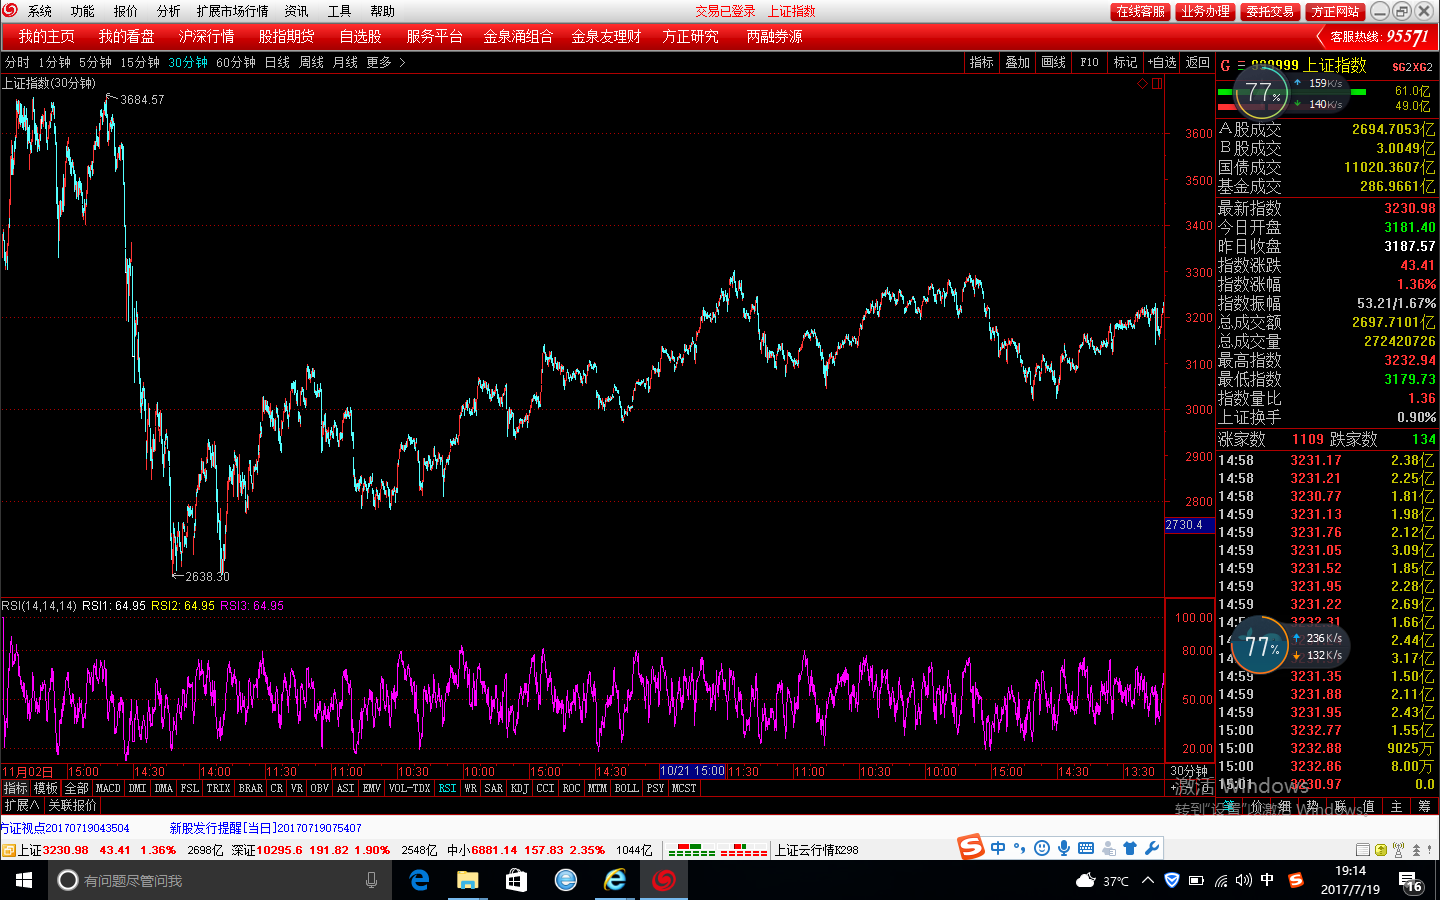Click the red-green market breadth indicator icon
Image resolution: width=1440 pixels, height=900 pixels.
pyautogui.click(x=717, y=850)
